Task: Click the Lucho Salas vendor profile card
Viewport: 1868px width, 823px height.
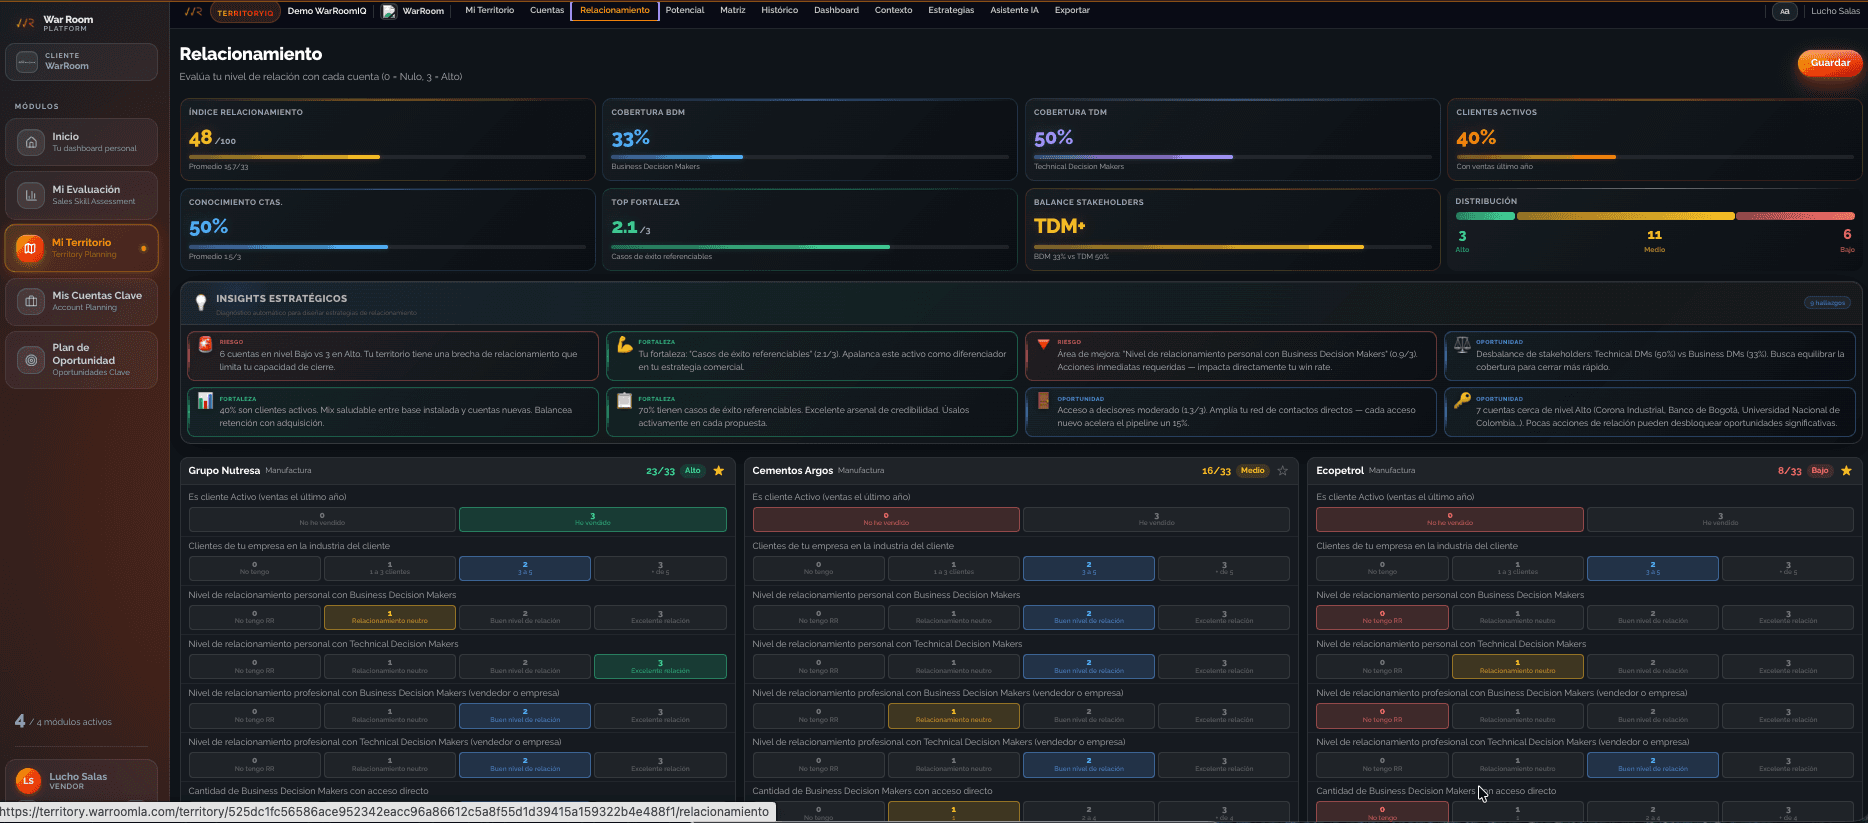Action: (81, 780)
